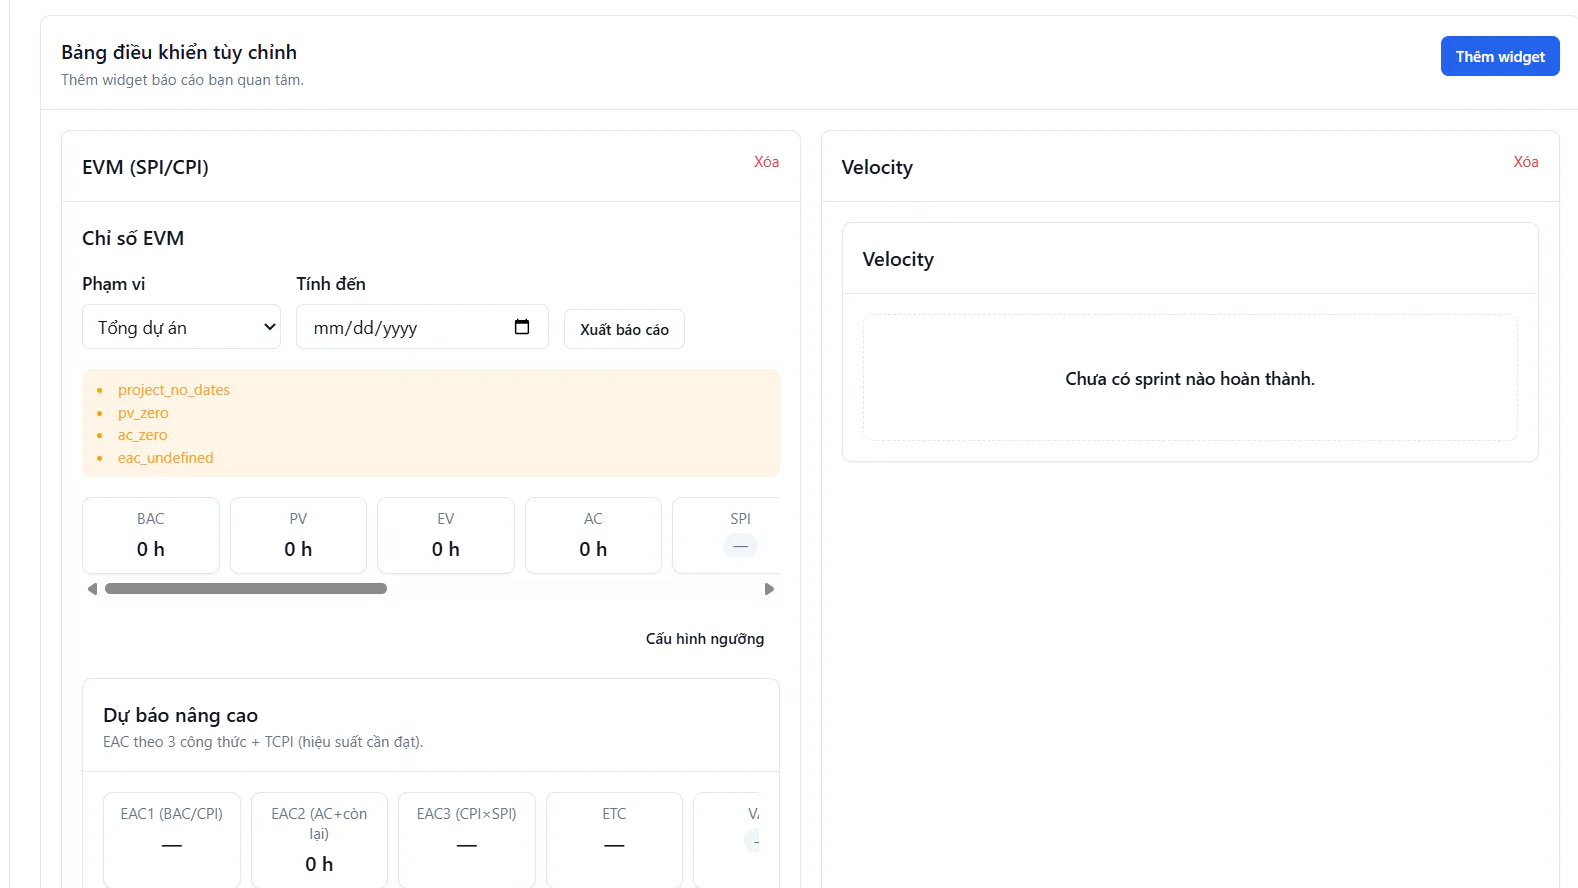Open 'Cấu hình ngưỡng' threshold settings
The width and height of the screenshot is (1578, 888).
point(705,639)
